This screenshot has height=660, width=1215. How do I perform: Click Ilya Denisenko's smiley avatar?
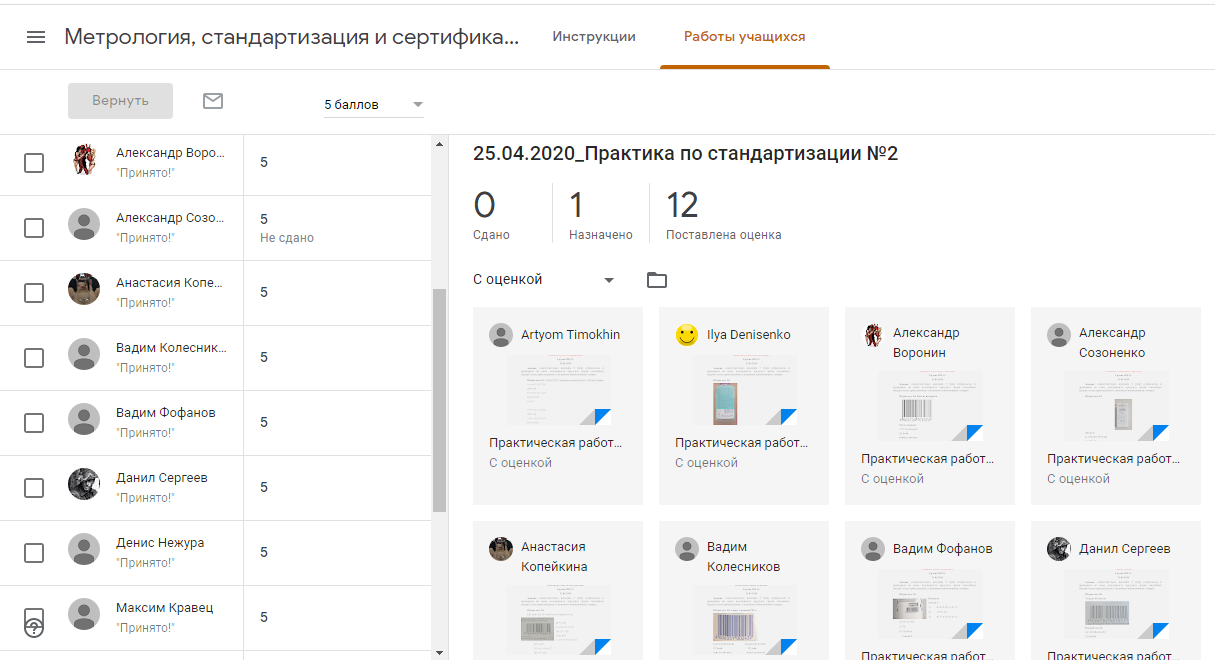(x=686, y=335)
